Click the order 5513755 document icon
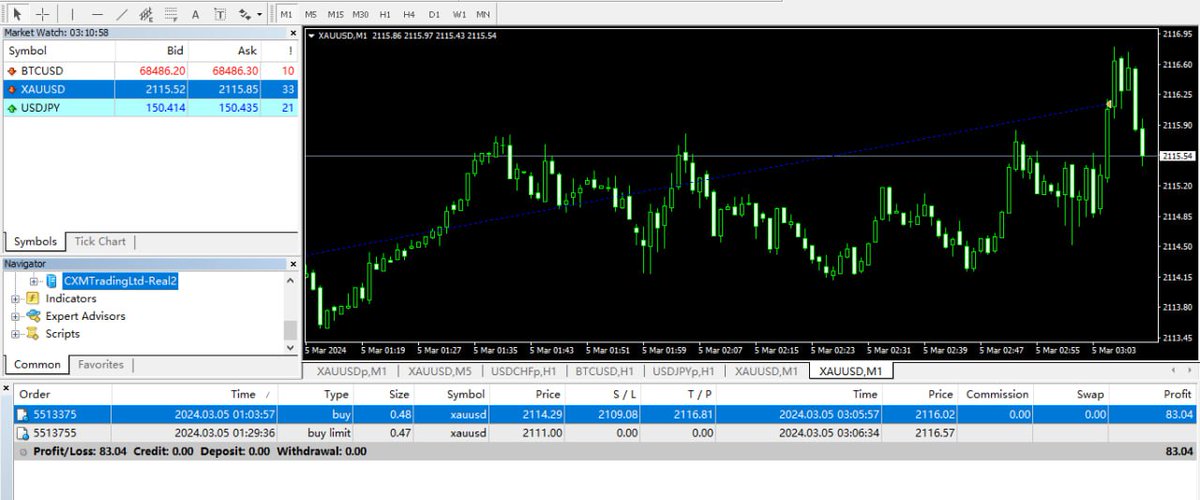The height and width of the screenshot is (500, 1200). click(22, 433)
